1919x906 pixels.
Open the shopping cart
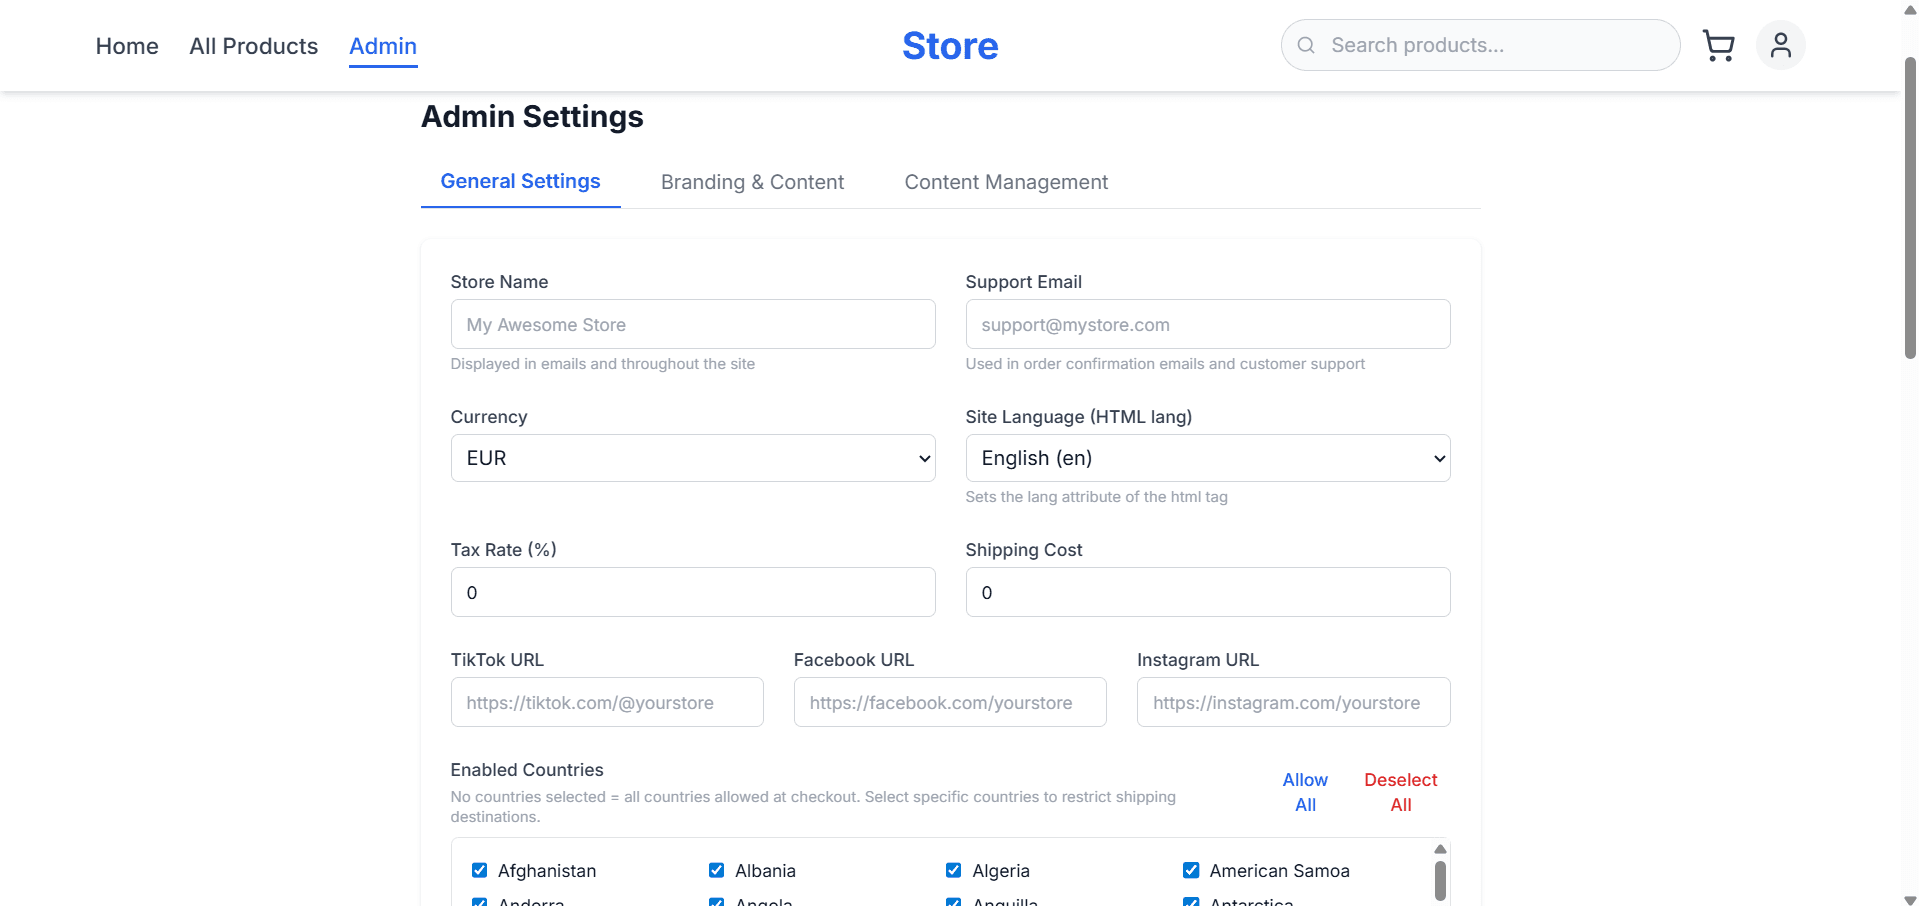pyautogui.click(x=1719, y=45)
